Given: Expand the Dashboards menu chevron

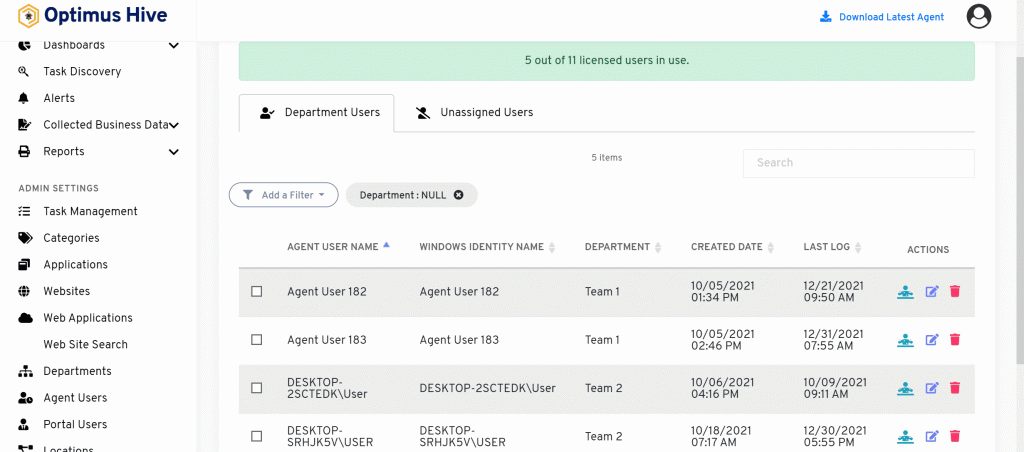Looking at the screenshot, I should pyautogui.click(x=174, y=45).
